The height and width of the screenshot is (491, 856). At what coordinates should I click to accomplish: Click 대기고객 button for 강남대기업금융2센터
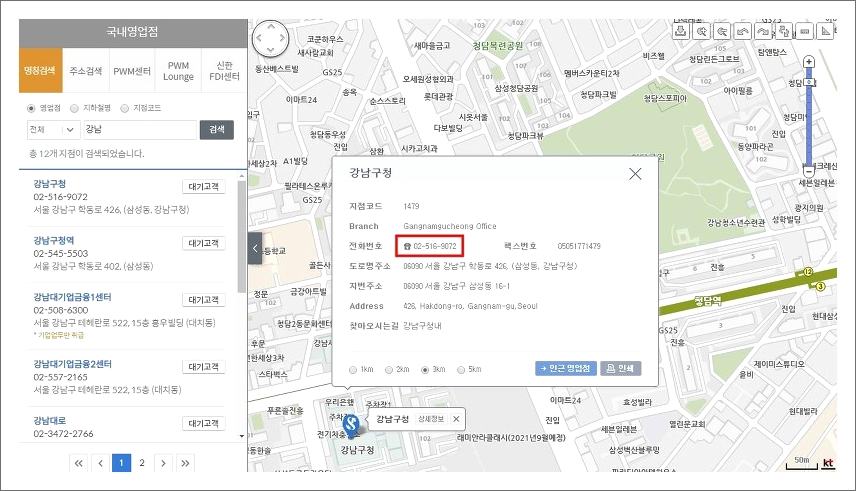(x=204, y=367)
